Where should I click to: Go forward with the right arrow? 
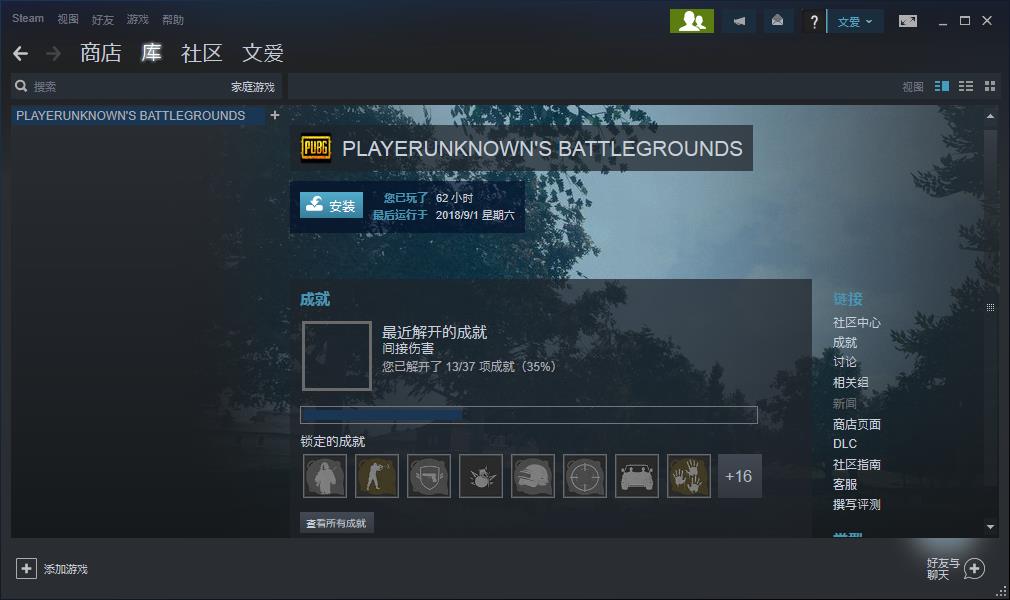click(x=53, y=53)
